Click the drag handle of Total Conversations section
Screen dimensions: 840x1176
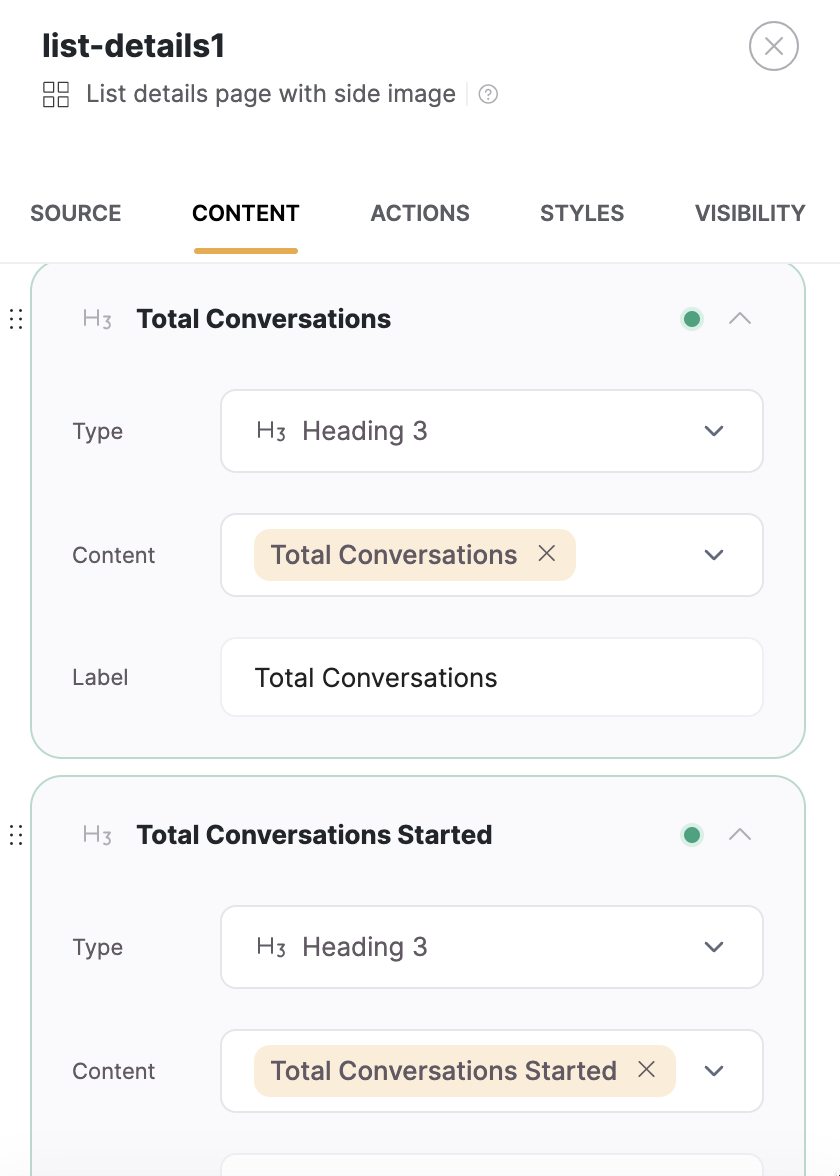click(x=15, y=318)
